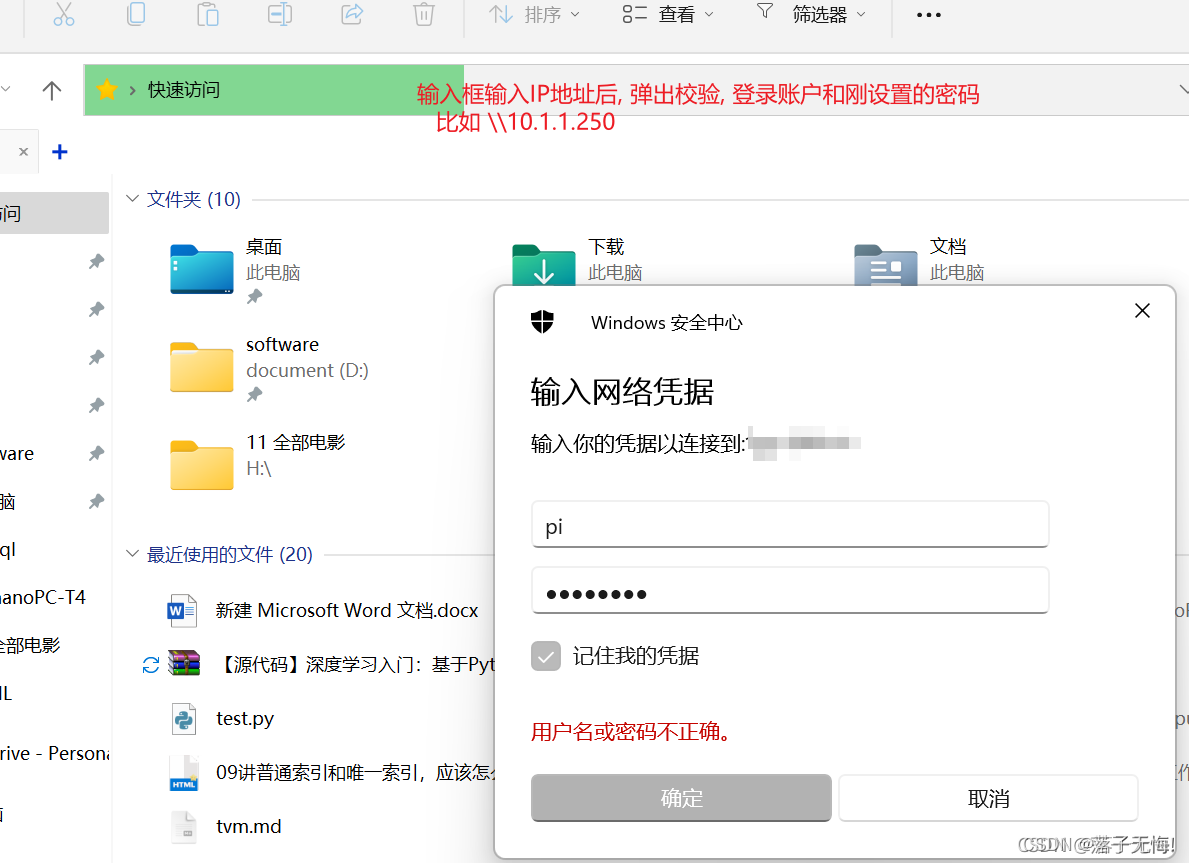Image resolution: width=1189 pixels, height=863 pixels.
Task: Click the Rename icon in the toolbar
Action: tap(279, 14)
